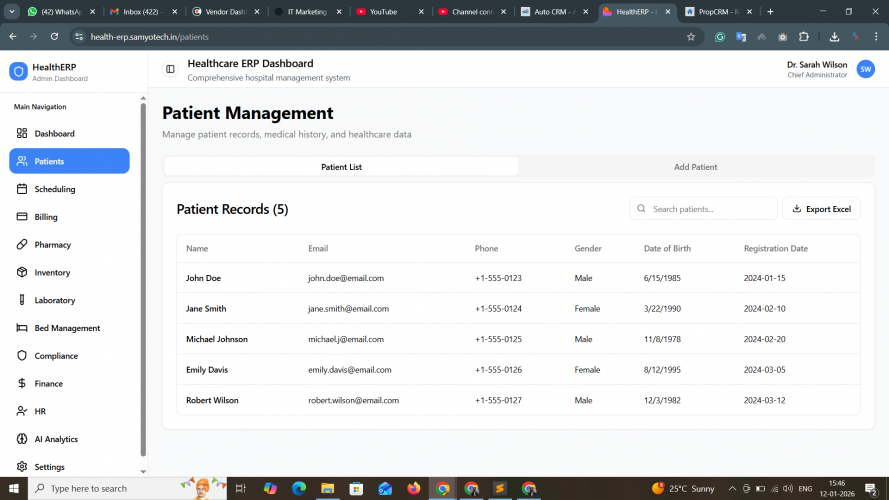
Task: Switch to the YouTube browser tab
Action: [x=383, y=11]
